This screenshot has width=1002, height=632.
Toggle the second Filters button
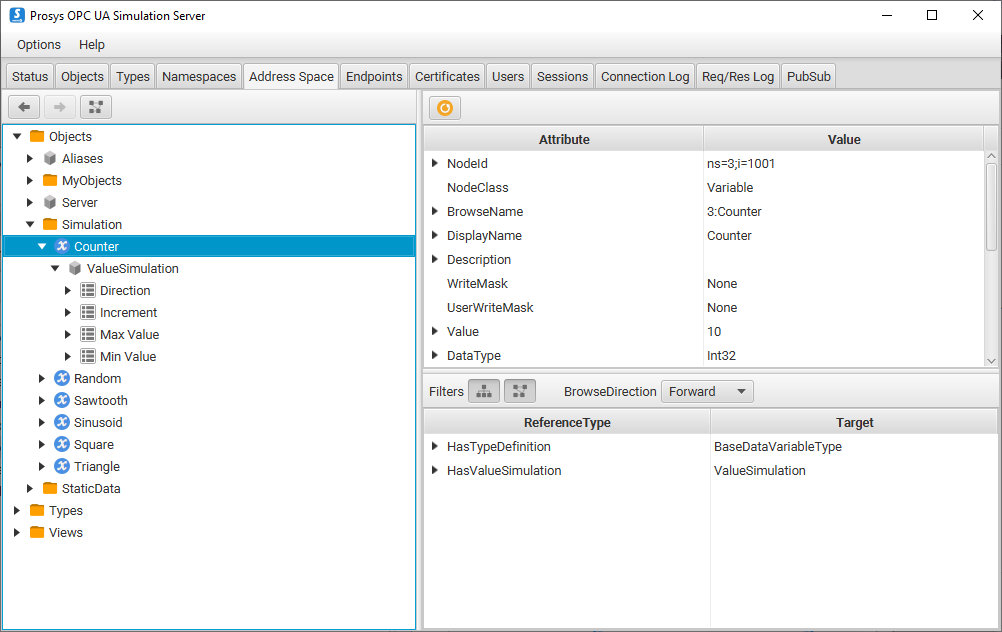(520, 391)
